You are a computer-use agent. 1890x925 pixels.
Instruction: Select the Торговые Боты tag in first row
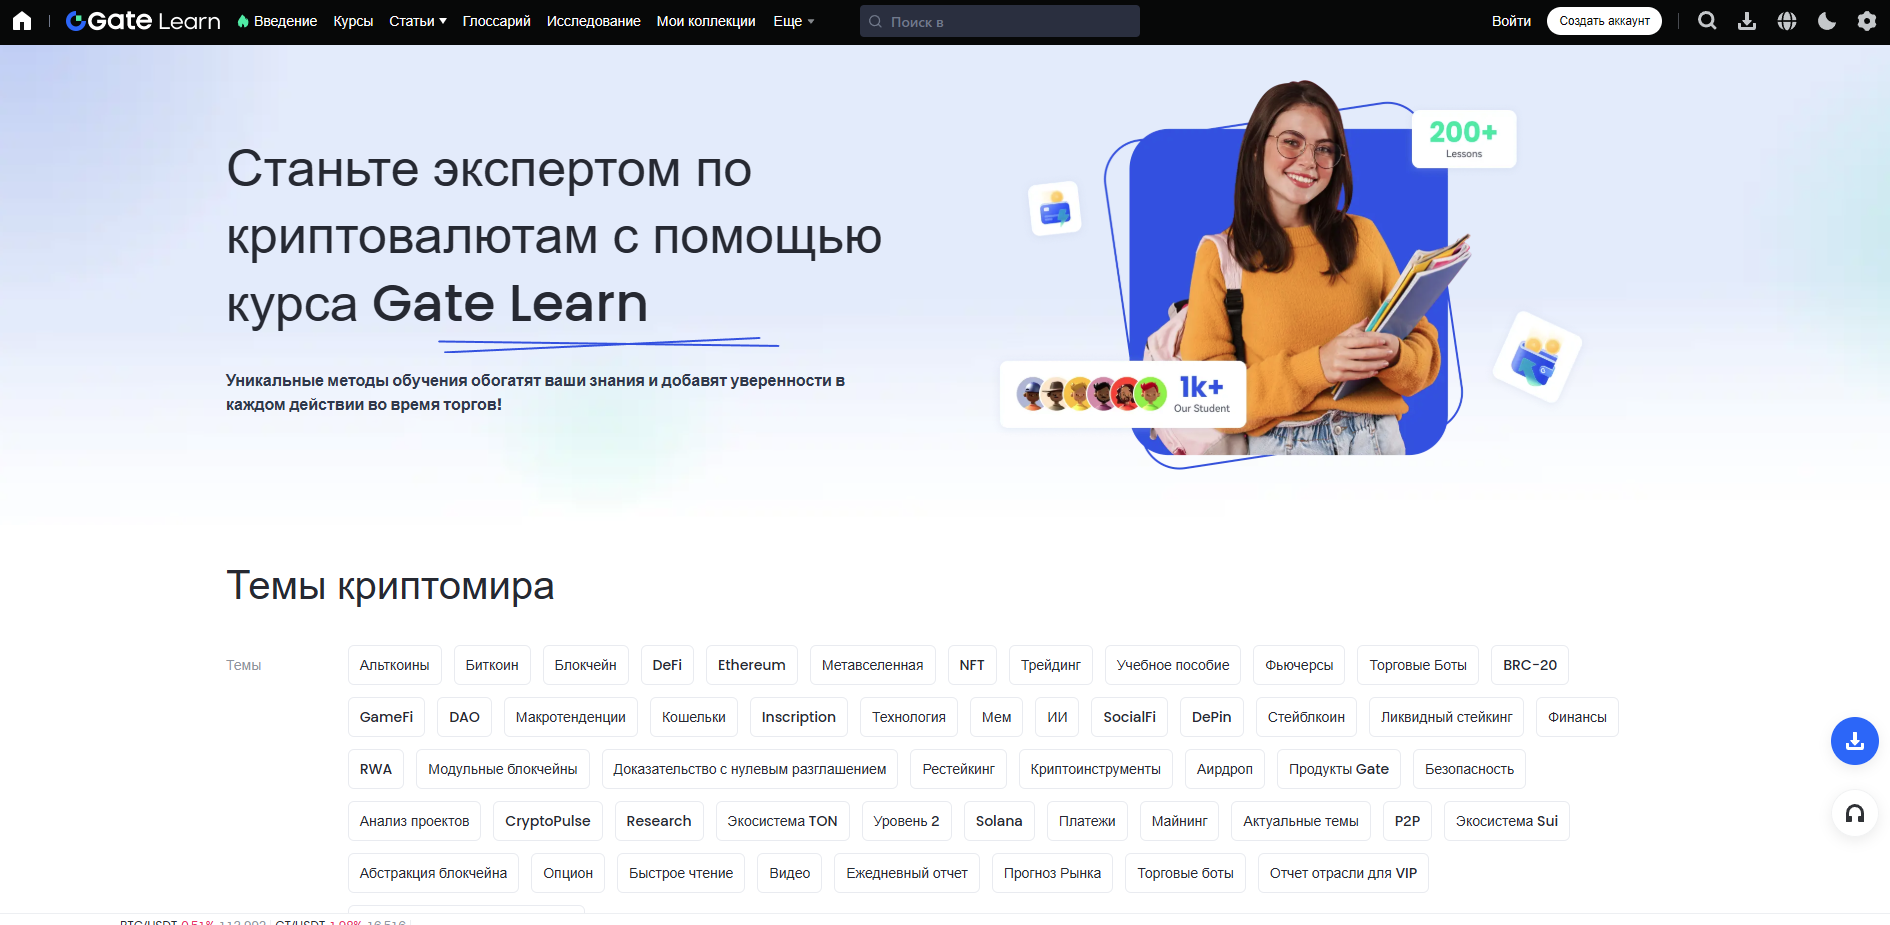(x=1418, y=665)
